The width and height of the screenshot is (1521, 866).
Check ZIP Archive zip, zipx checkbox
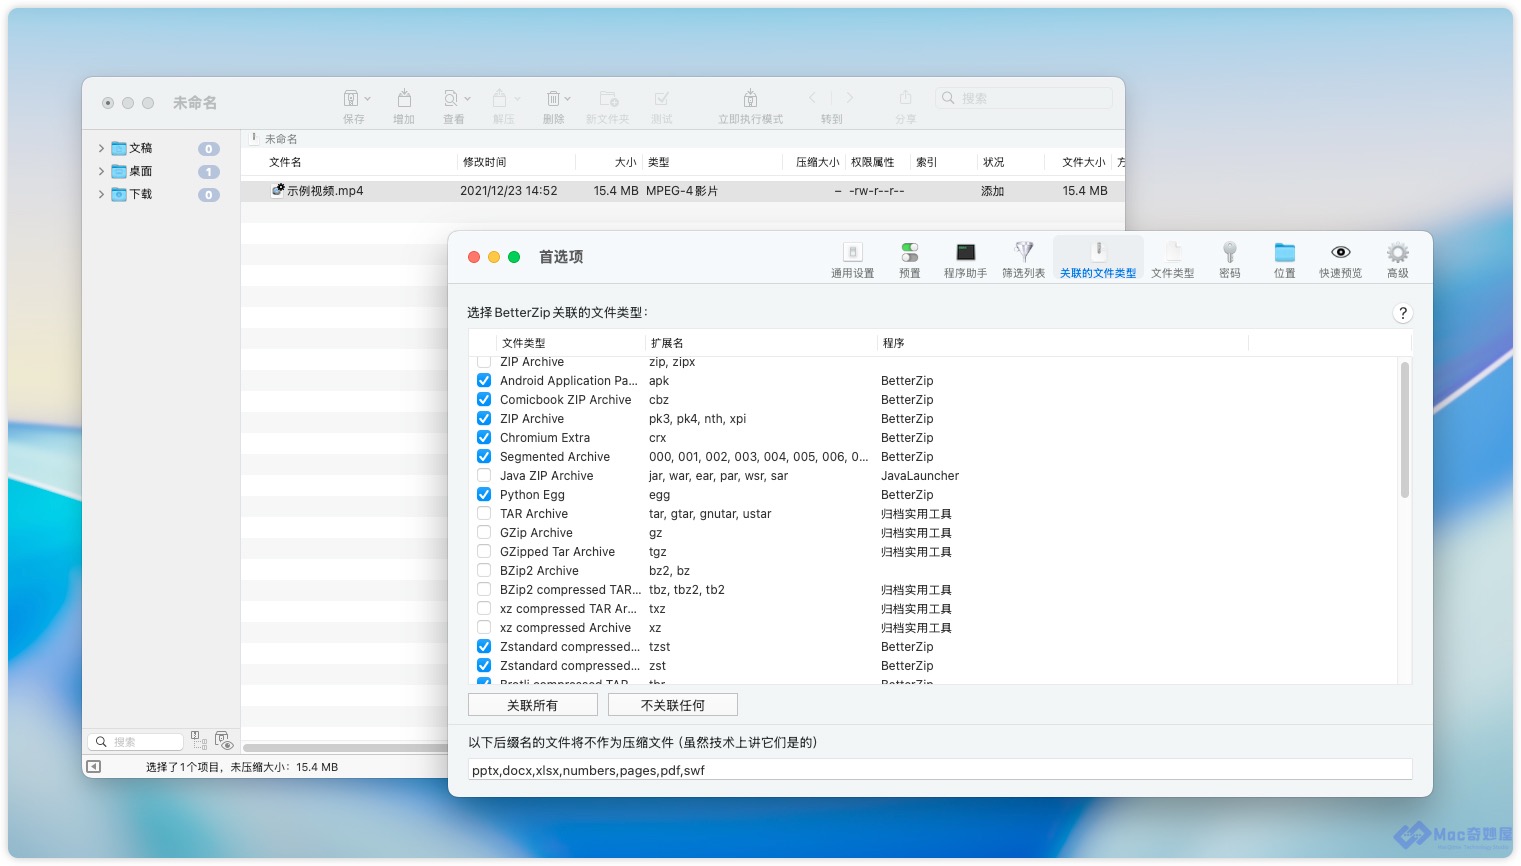pos(484,361)
